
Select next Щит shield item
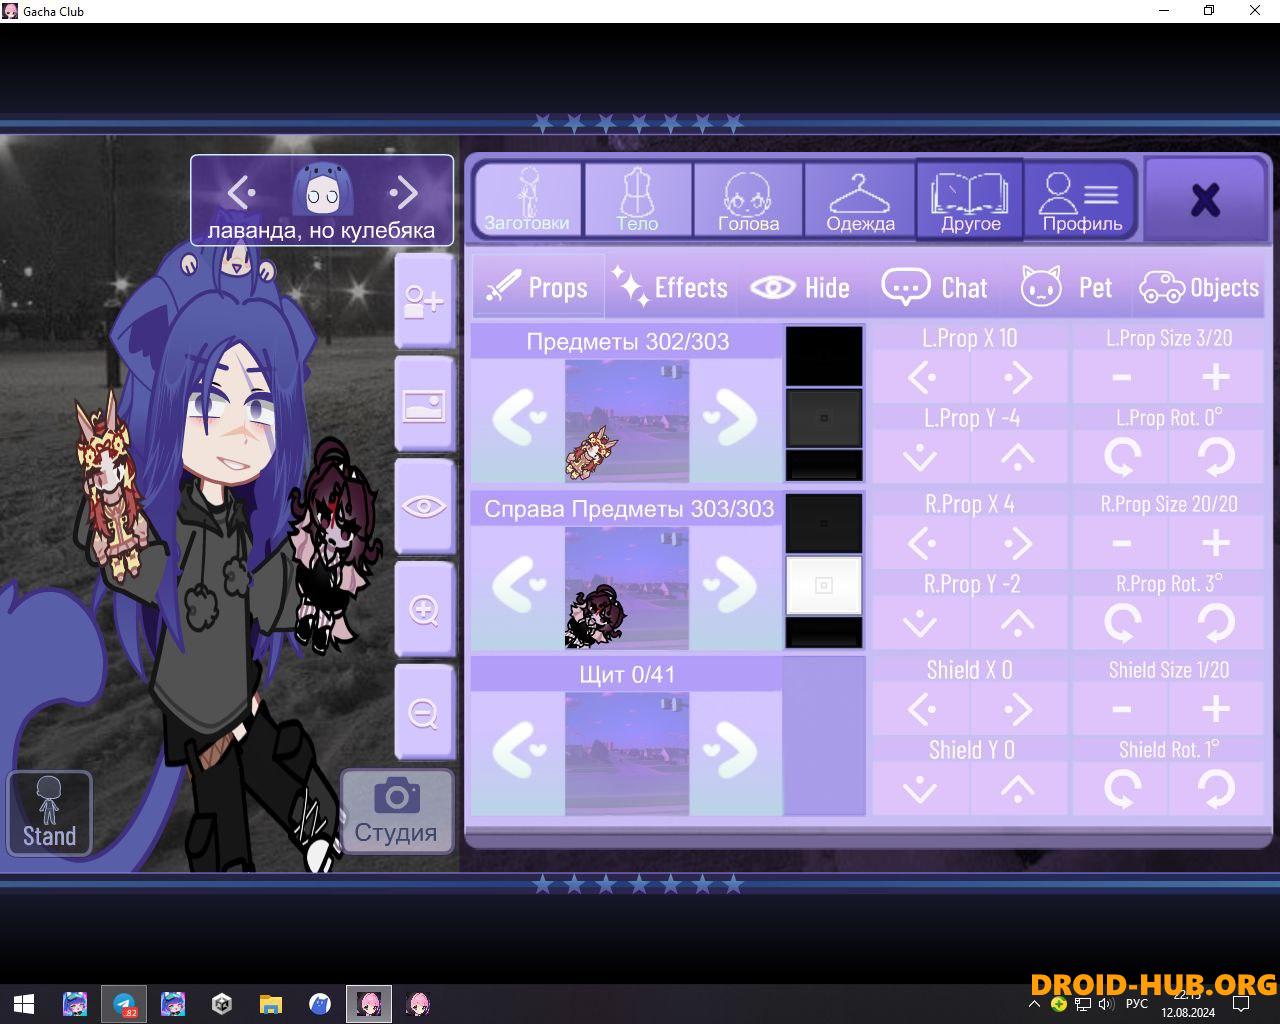(735, 752)
